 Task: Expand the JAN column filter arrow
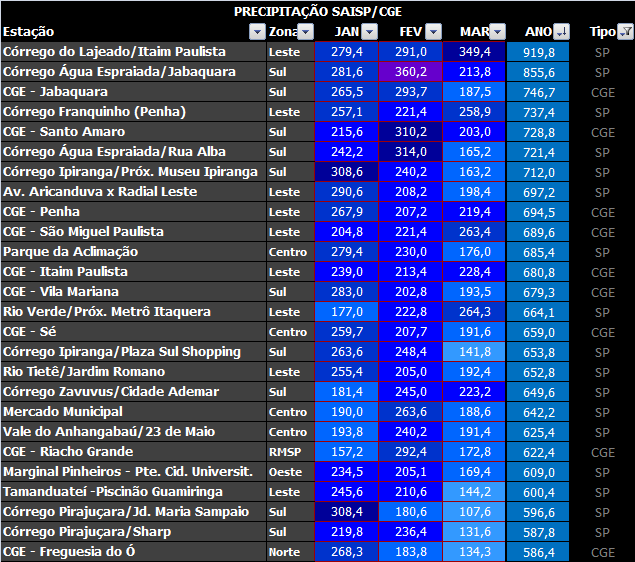[x=369, y=32]
